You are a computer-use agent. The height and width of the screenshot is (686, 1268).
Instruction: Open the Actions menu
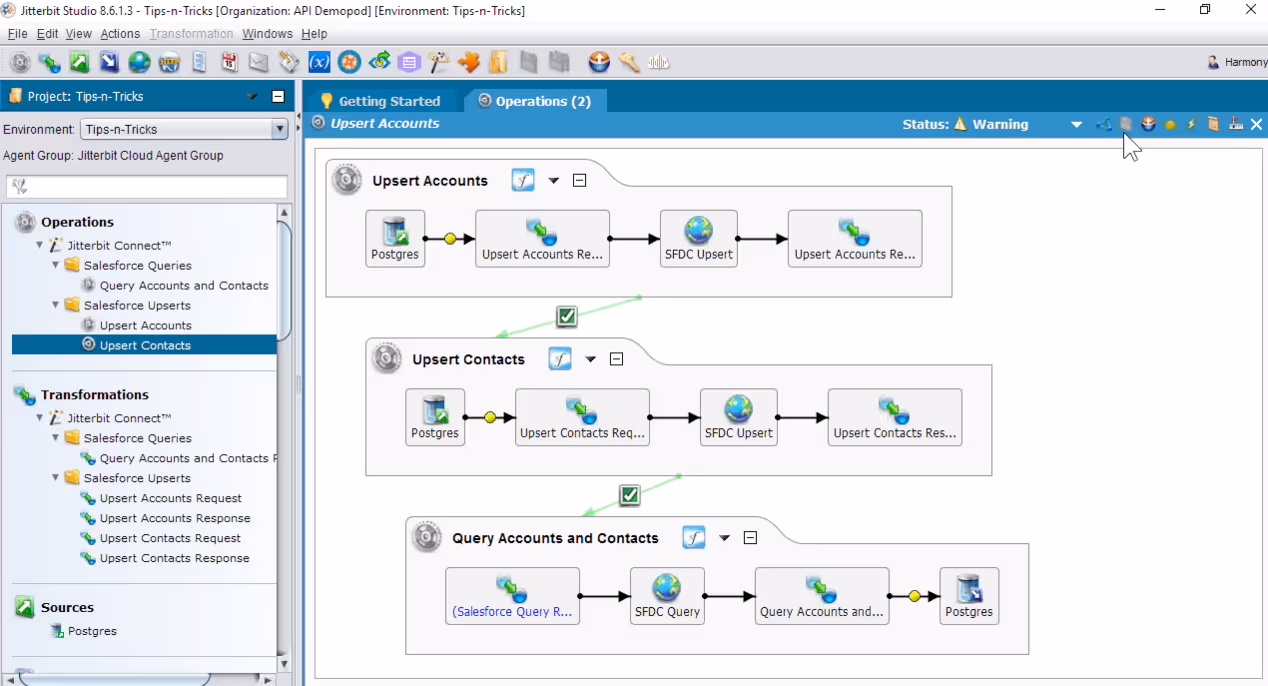tap(120, 34)
